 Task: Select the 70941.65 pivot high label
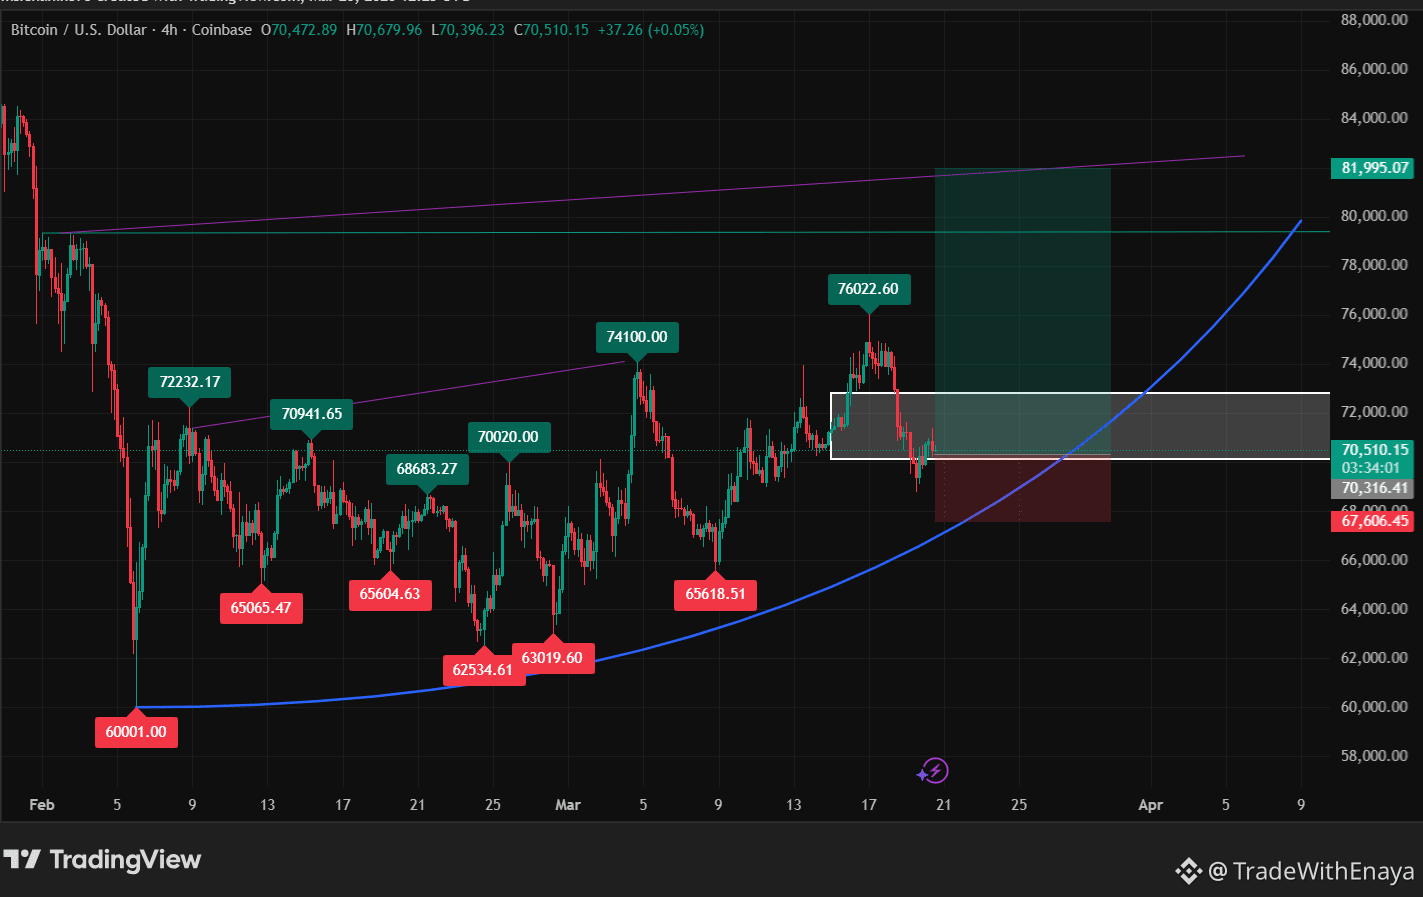click(311, 414)
